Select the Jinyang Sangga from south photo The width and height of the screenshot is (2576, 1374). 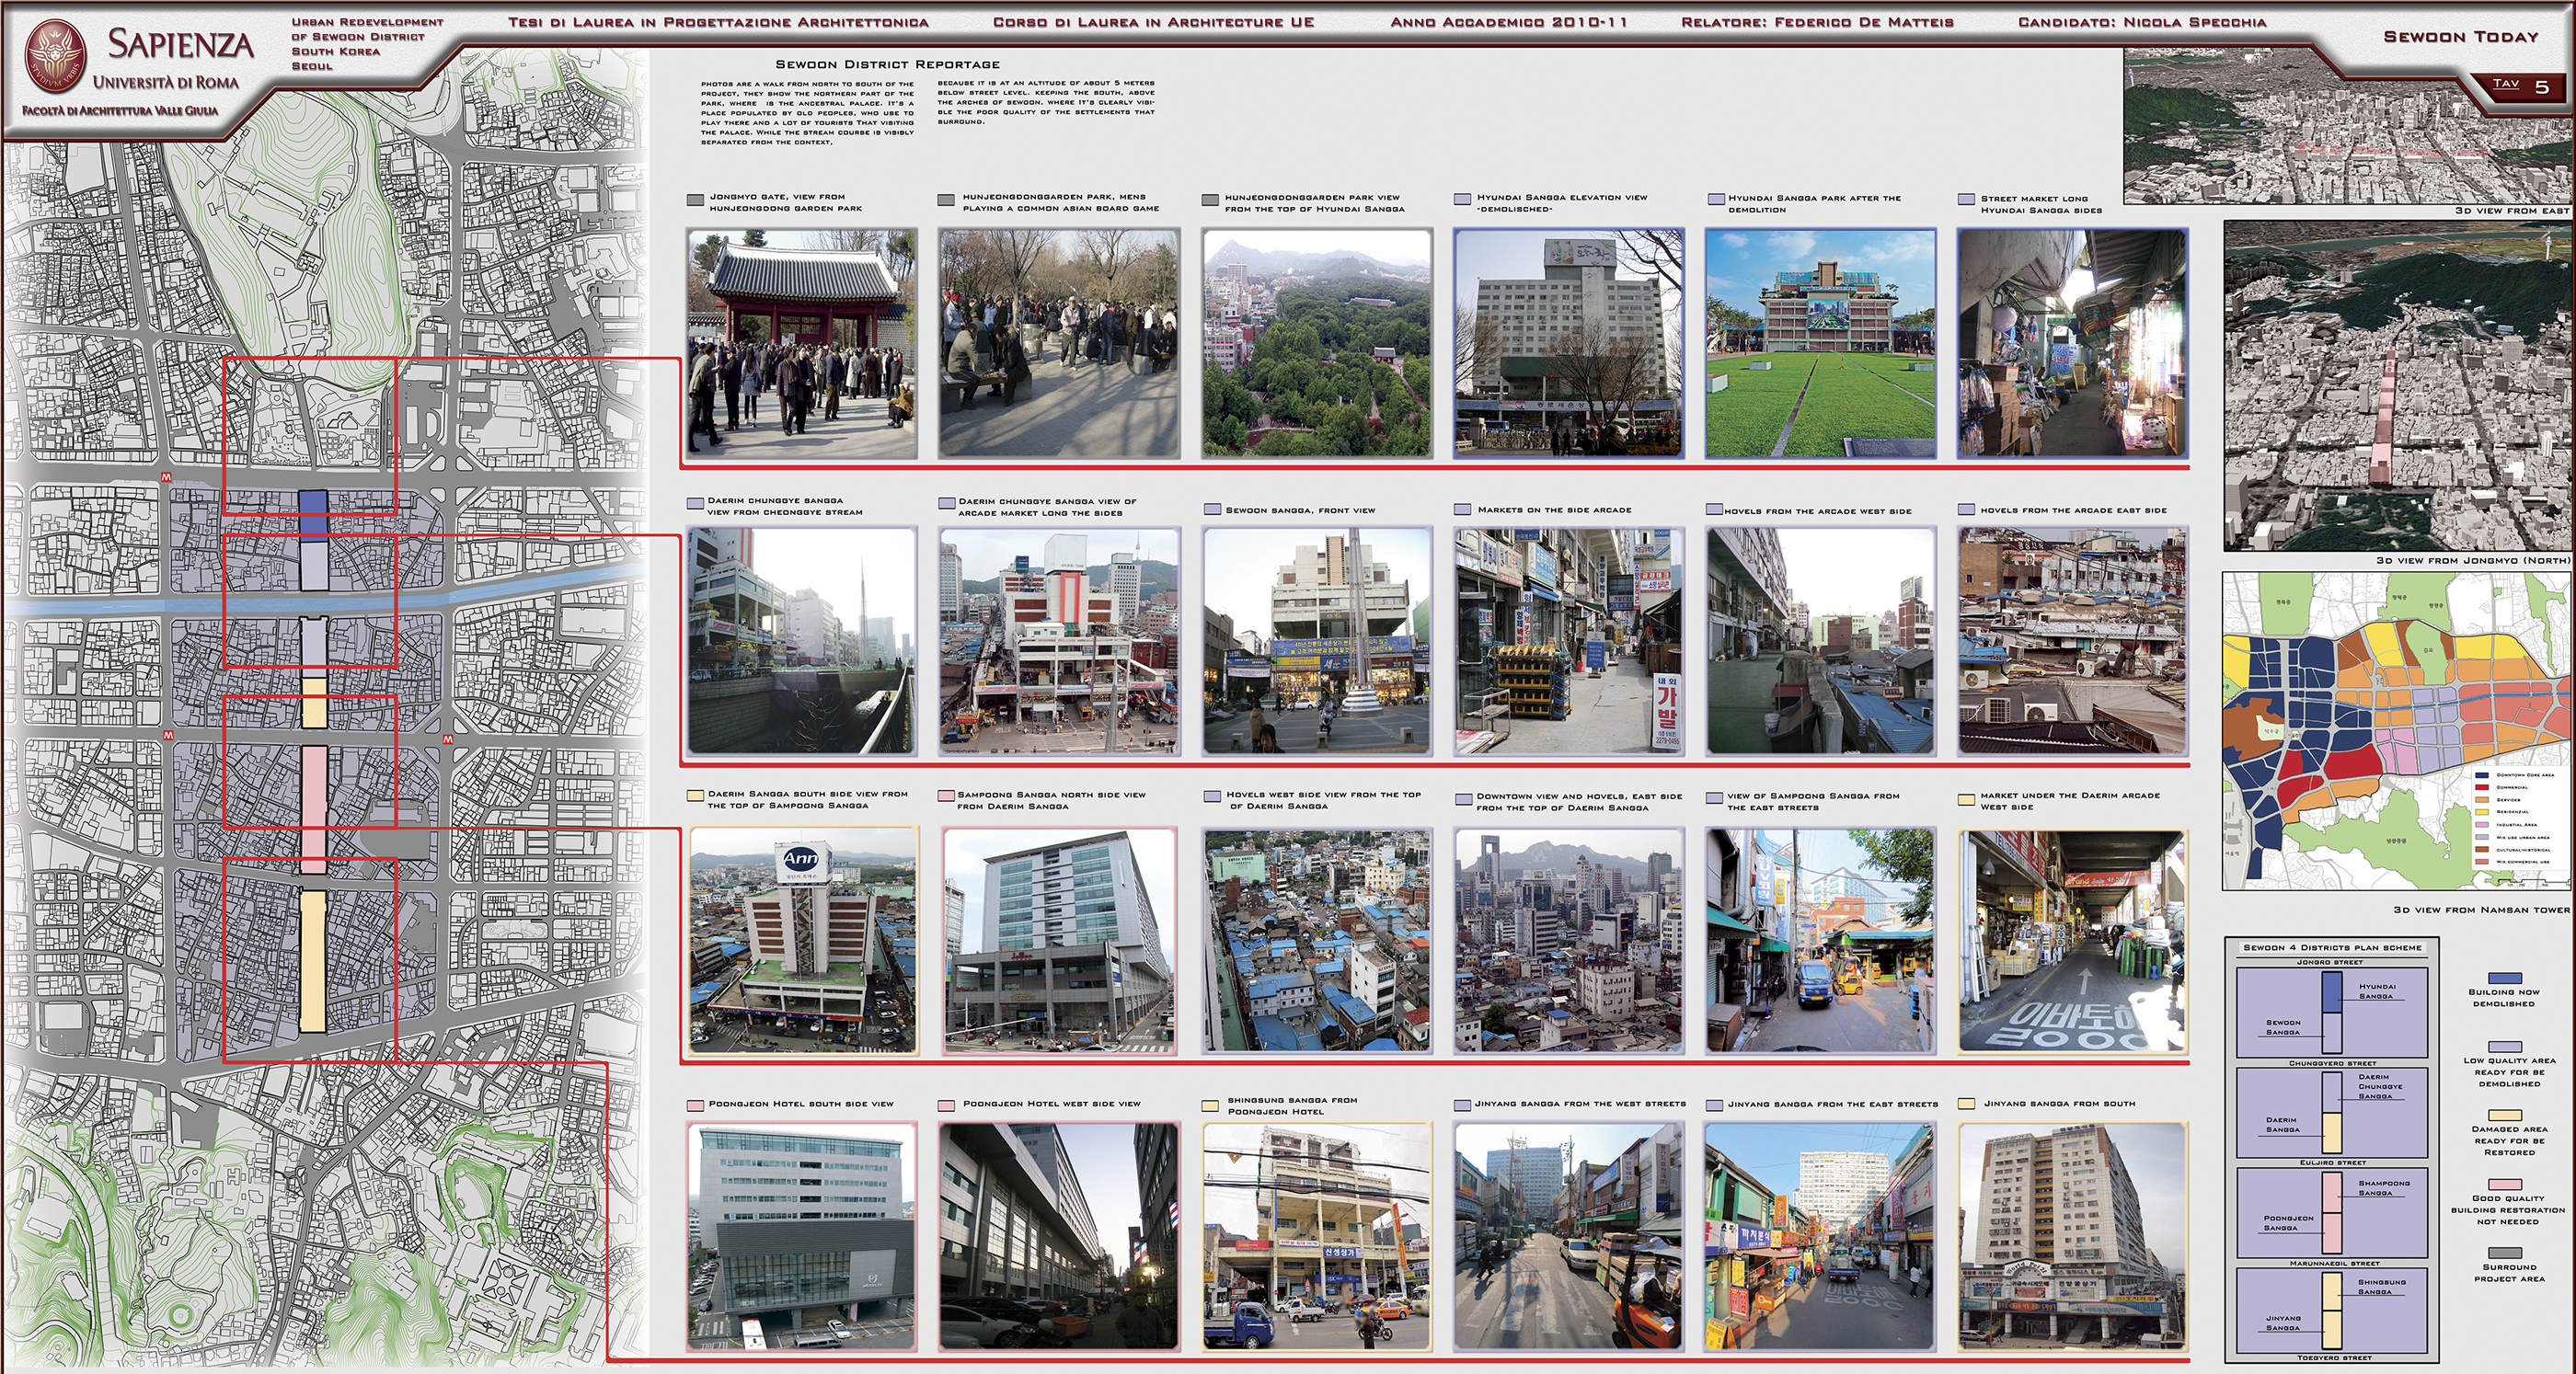pyautogui.click(x=2072, y=1237)
